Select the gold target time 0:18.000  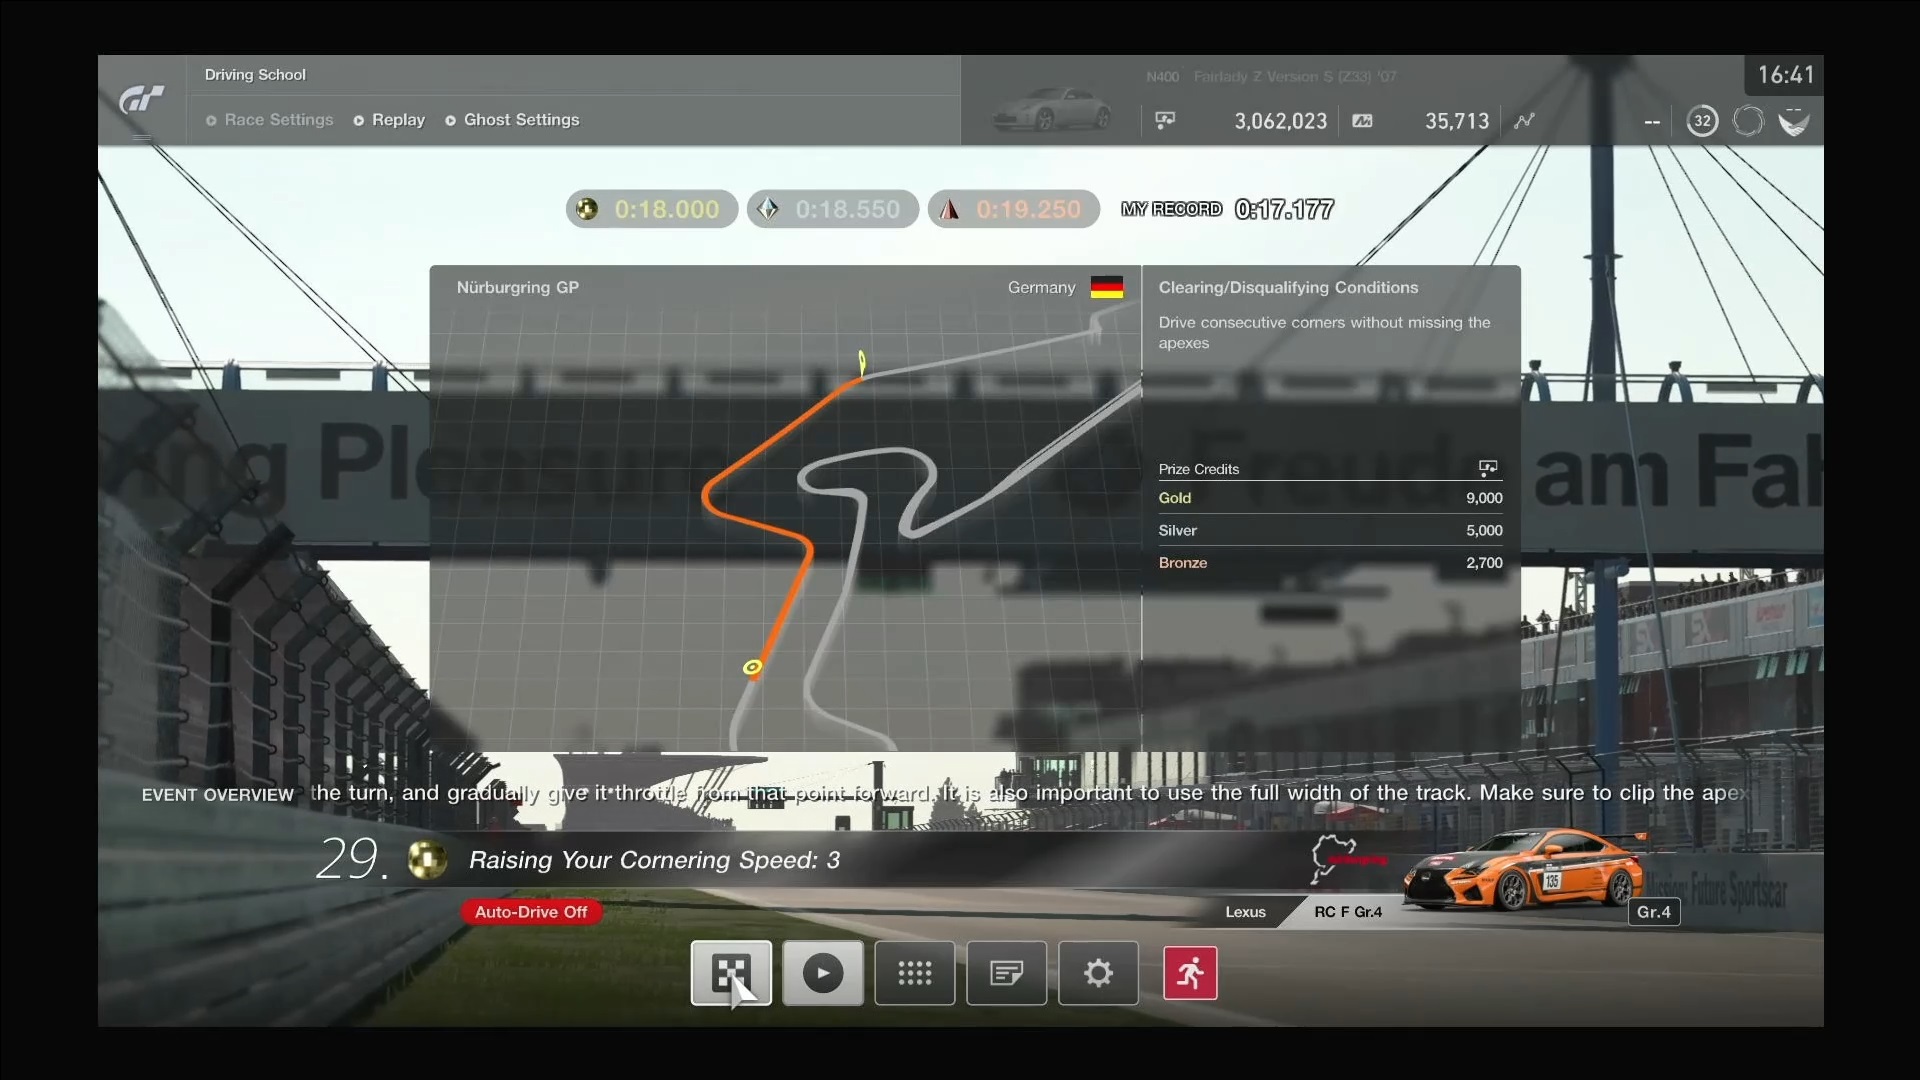coord(652,209)
